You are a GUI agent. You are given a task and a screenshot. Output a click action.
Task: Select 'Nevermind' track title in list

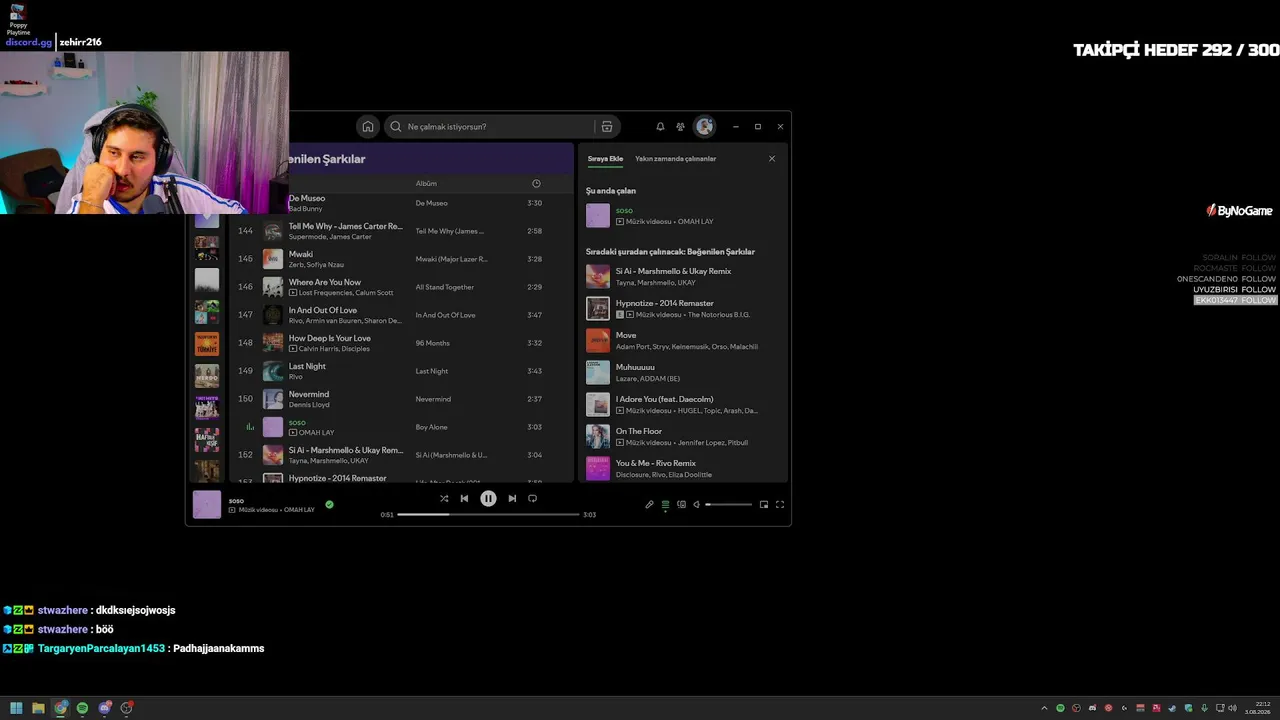click(309, 394)
